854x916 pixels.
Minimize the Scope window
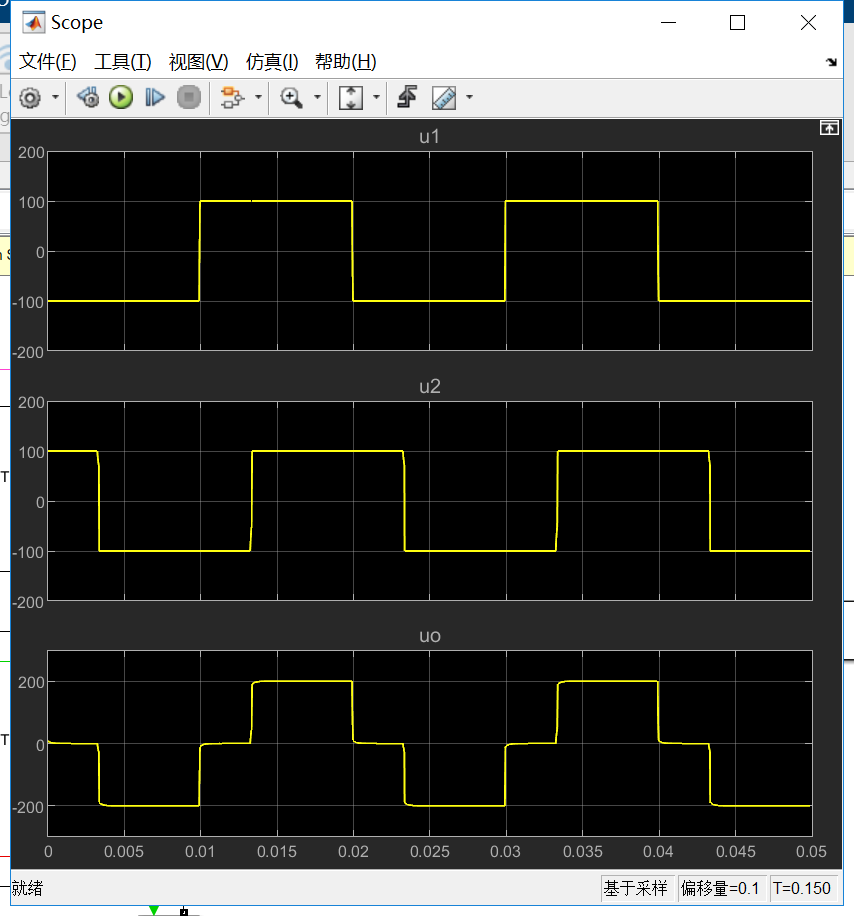coord(668,23)
